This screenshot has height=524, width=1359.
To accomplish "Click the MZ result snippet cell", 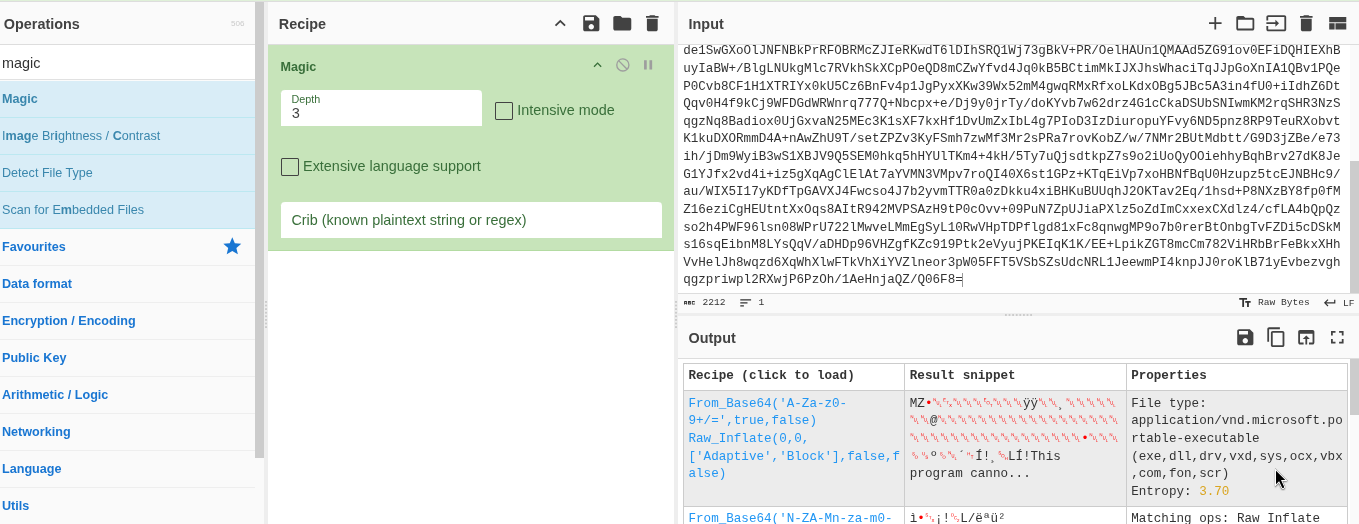I will (1015, 447).
